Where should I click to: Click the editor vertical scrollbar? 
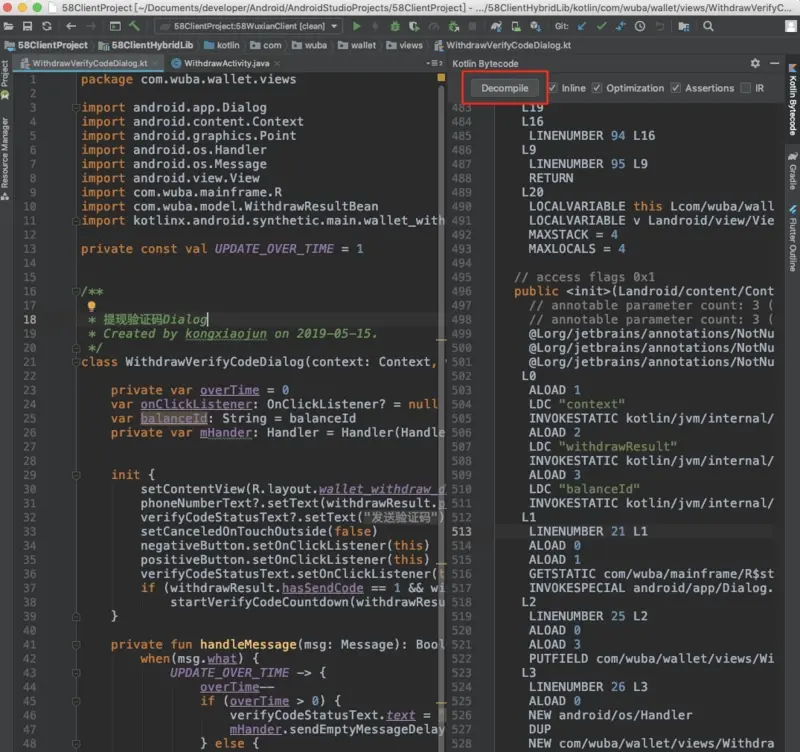tap(441, 416)
